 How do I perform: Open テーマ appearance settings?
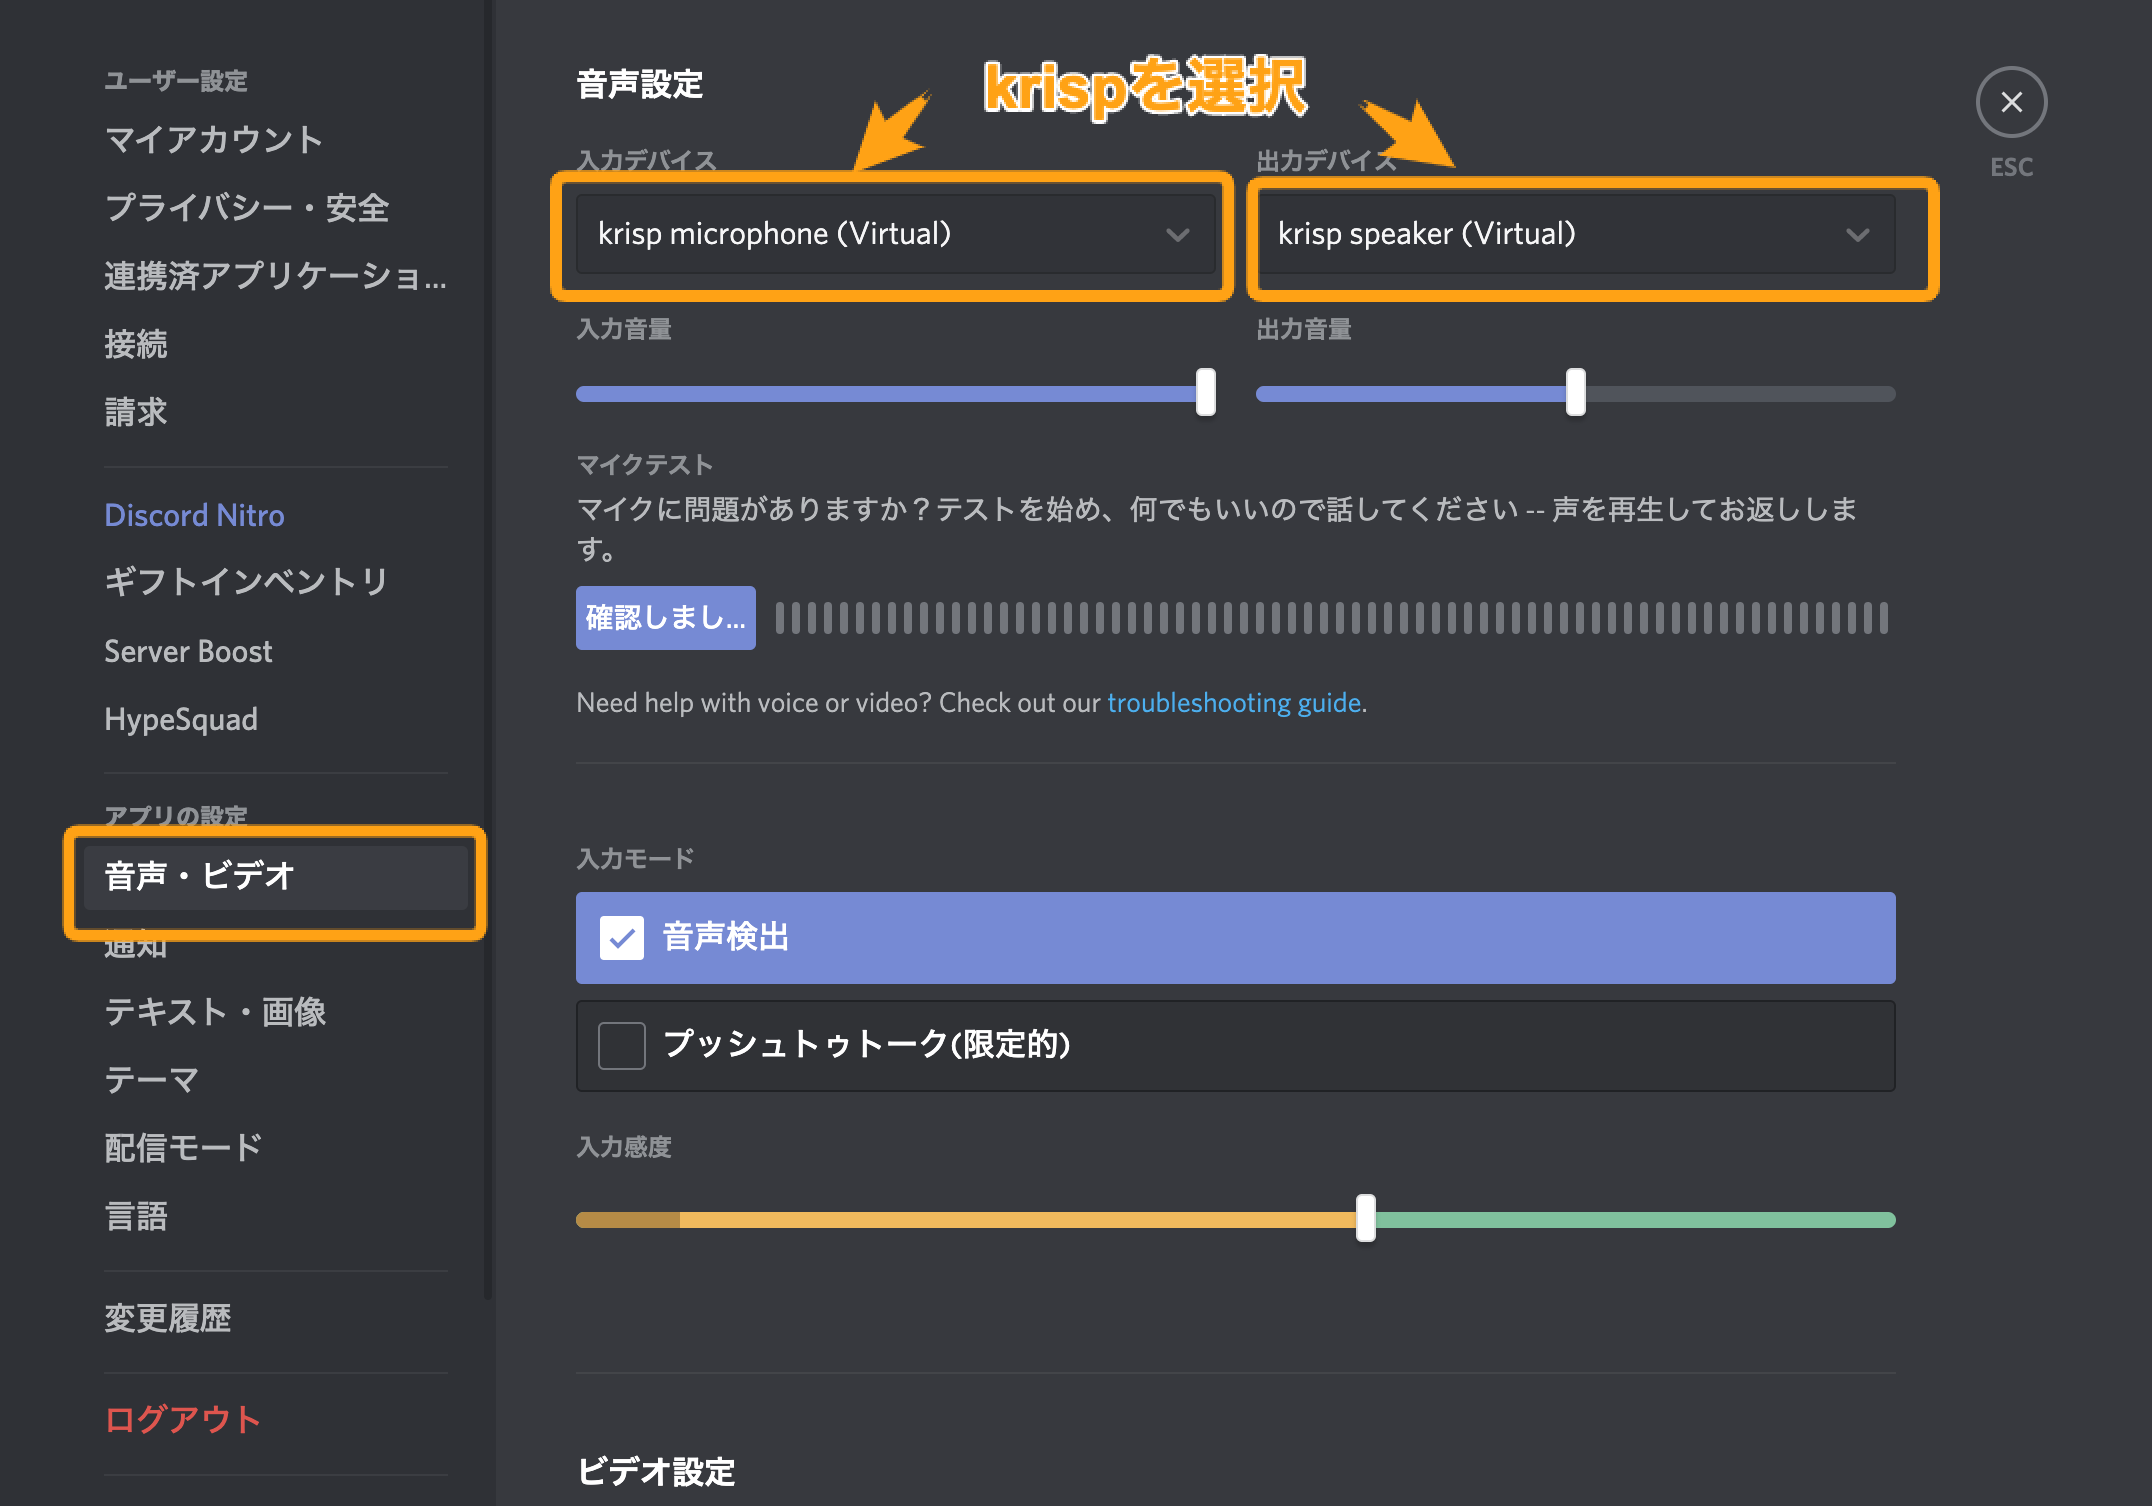click(x=152, y=1080)
